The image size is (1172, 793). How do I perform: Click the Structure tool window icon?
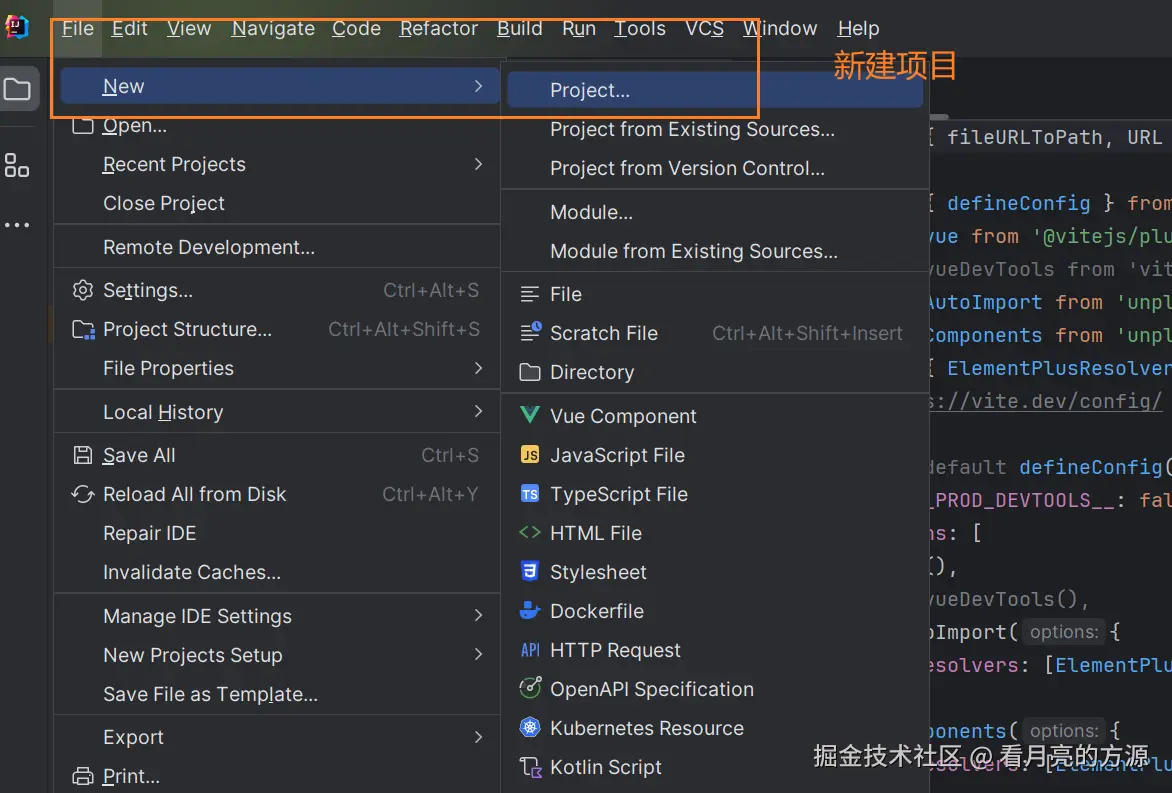pyautogui.click(x=17, y=165)
